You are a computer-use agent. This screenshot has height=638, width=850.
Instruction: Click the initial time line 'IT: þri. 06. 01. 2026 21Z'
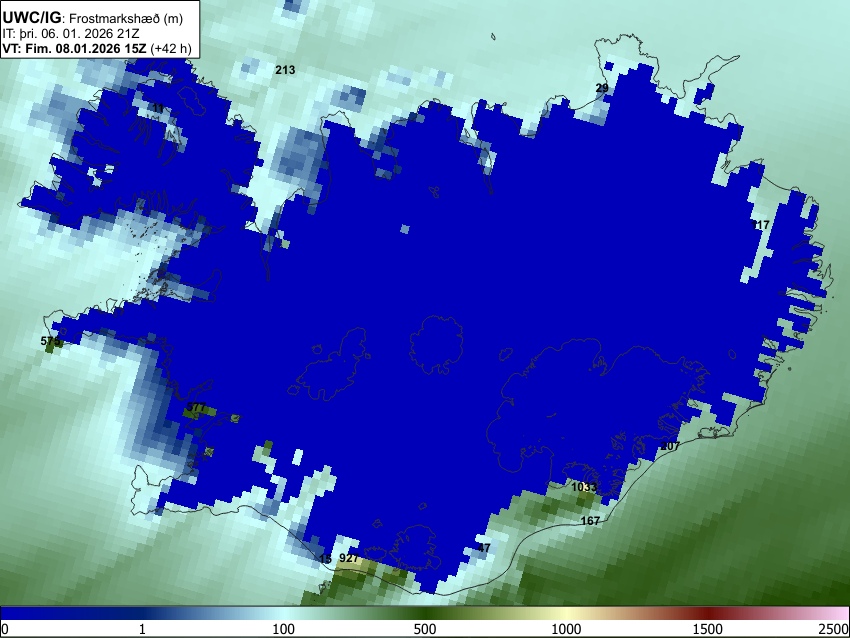pyautogui.click(x=70, y=34)
